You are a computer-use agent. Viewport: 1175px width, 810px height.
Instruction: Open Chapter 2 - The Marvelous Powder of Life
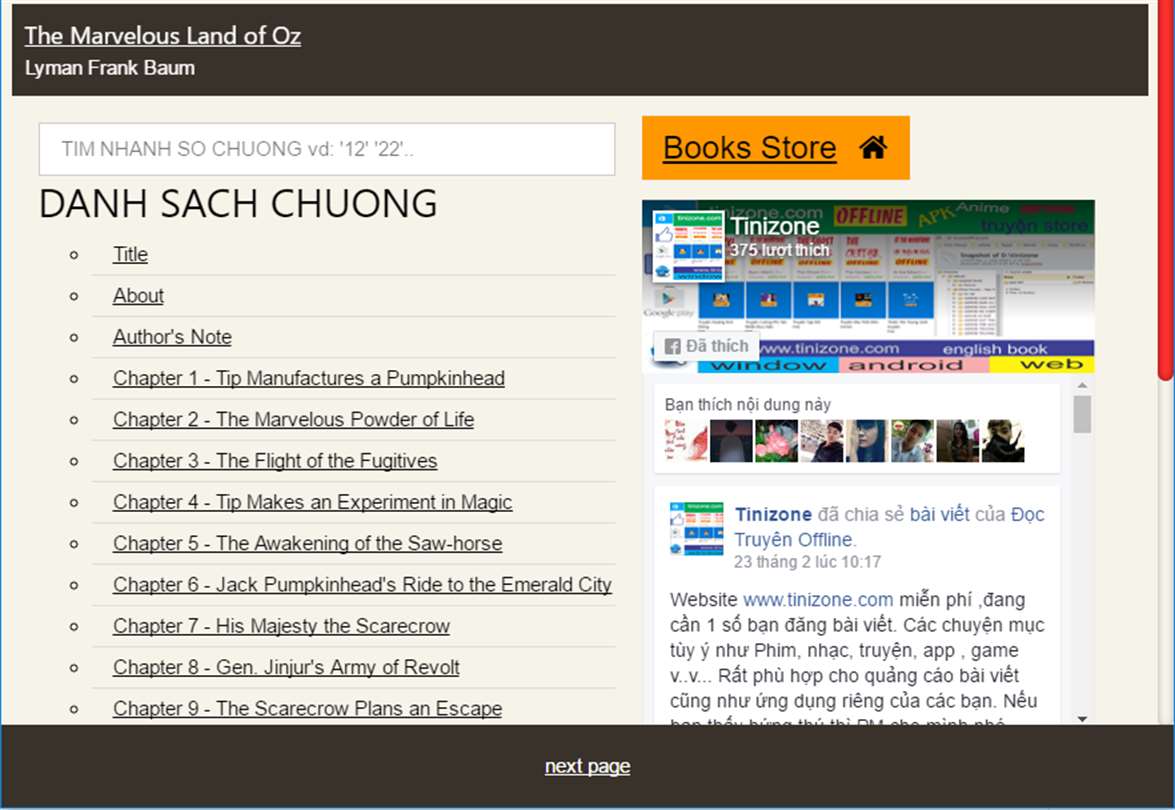[294, 419]
